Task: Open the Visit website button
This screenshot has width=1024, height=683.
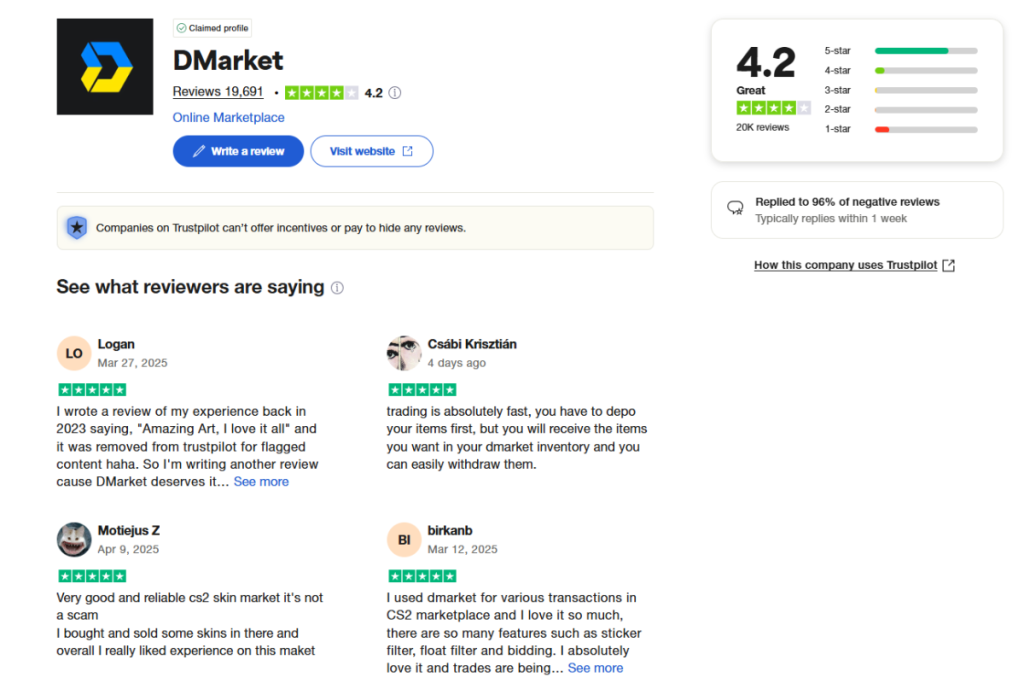Action: [x=371, y=151]
